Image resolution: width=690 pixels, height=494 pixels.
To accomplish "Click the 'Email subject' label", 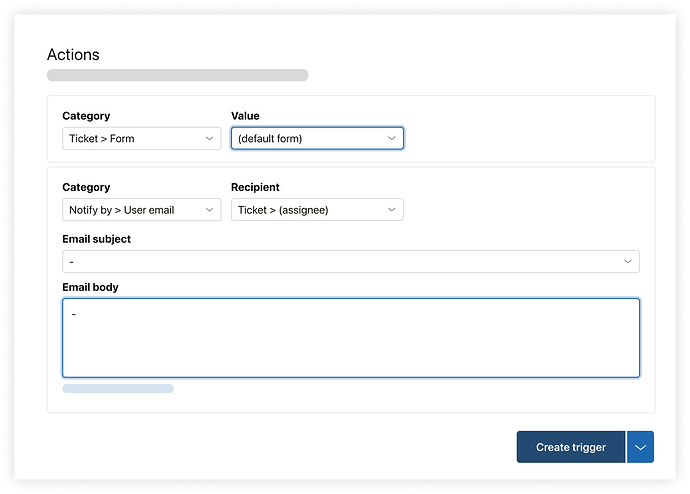I will coord(96,239).
